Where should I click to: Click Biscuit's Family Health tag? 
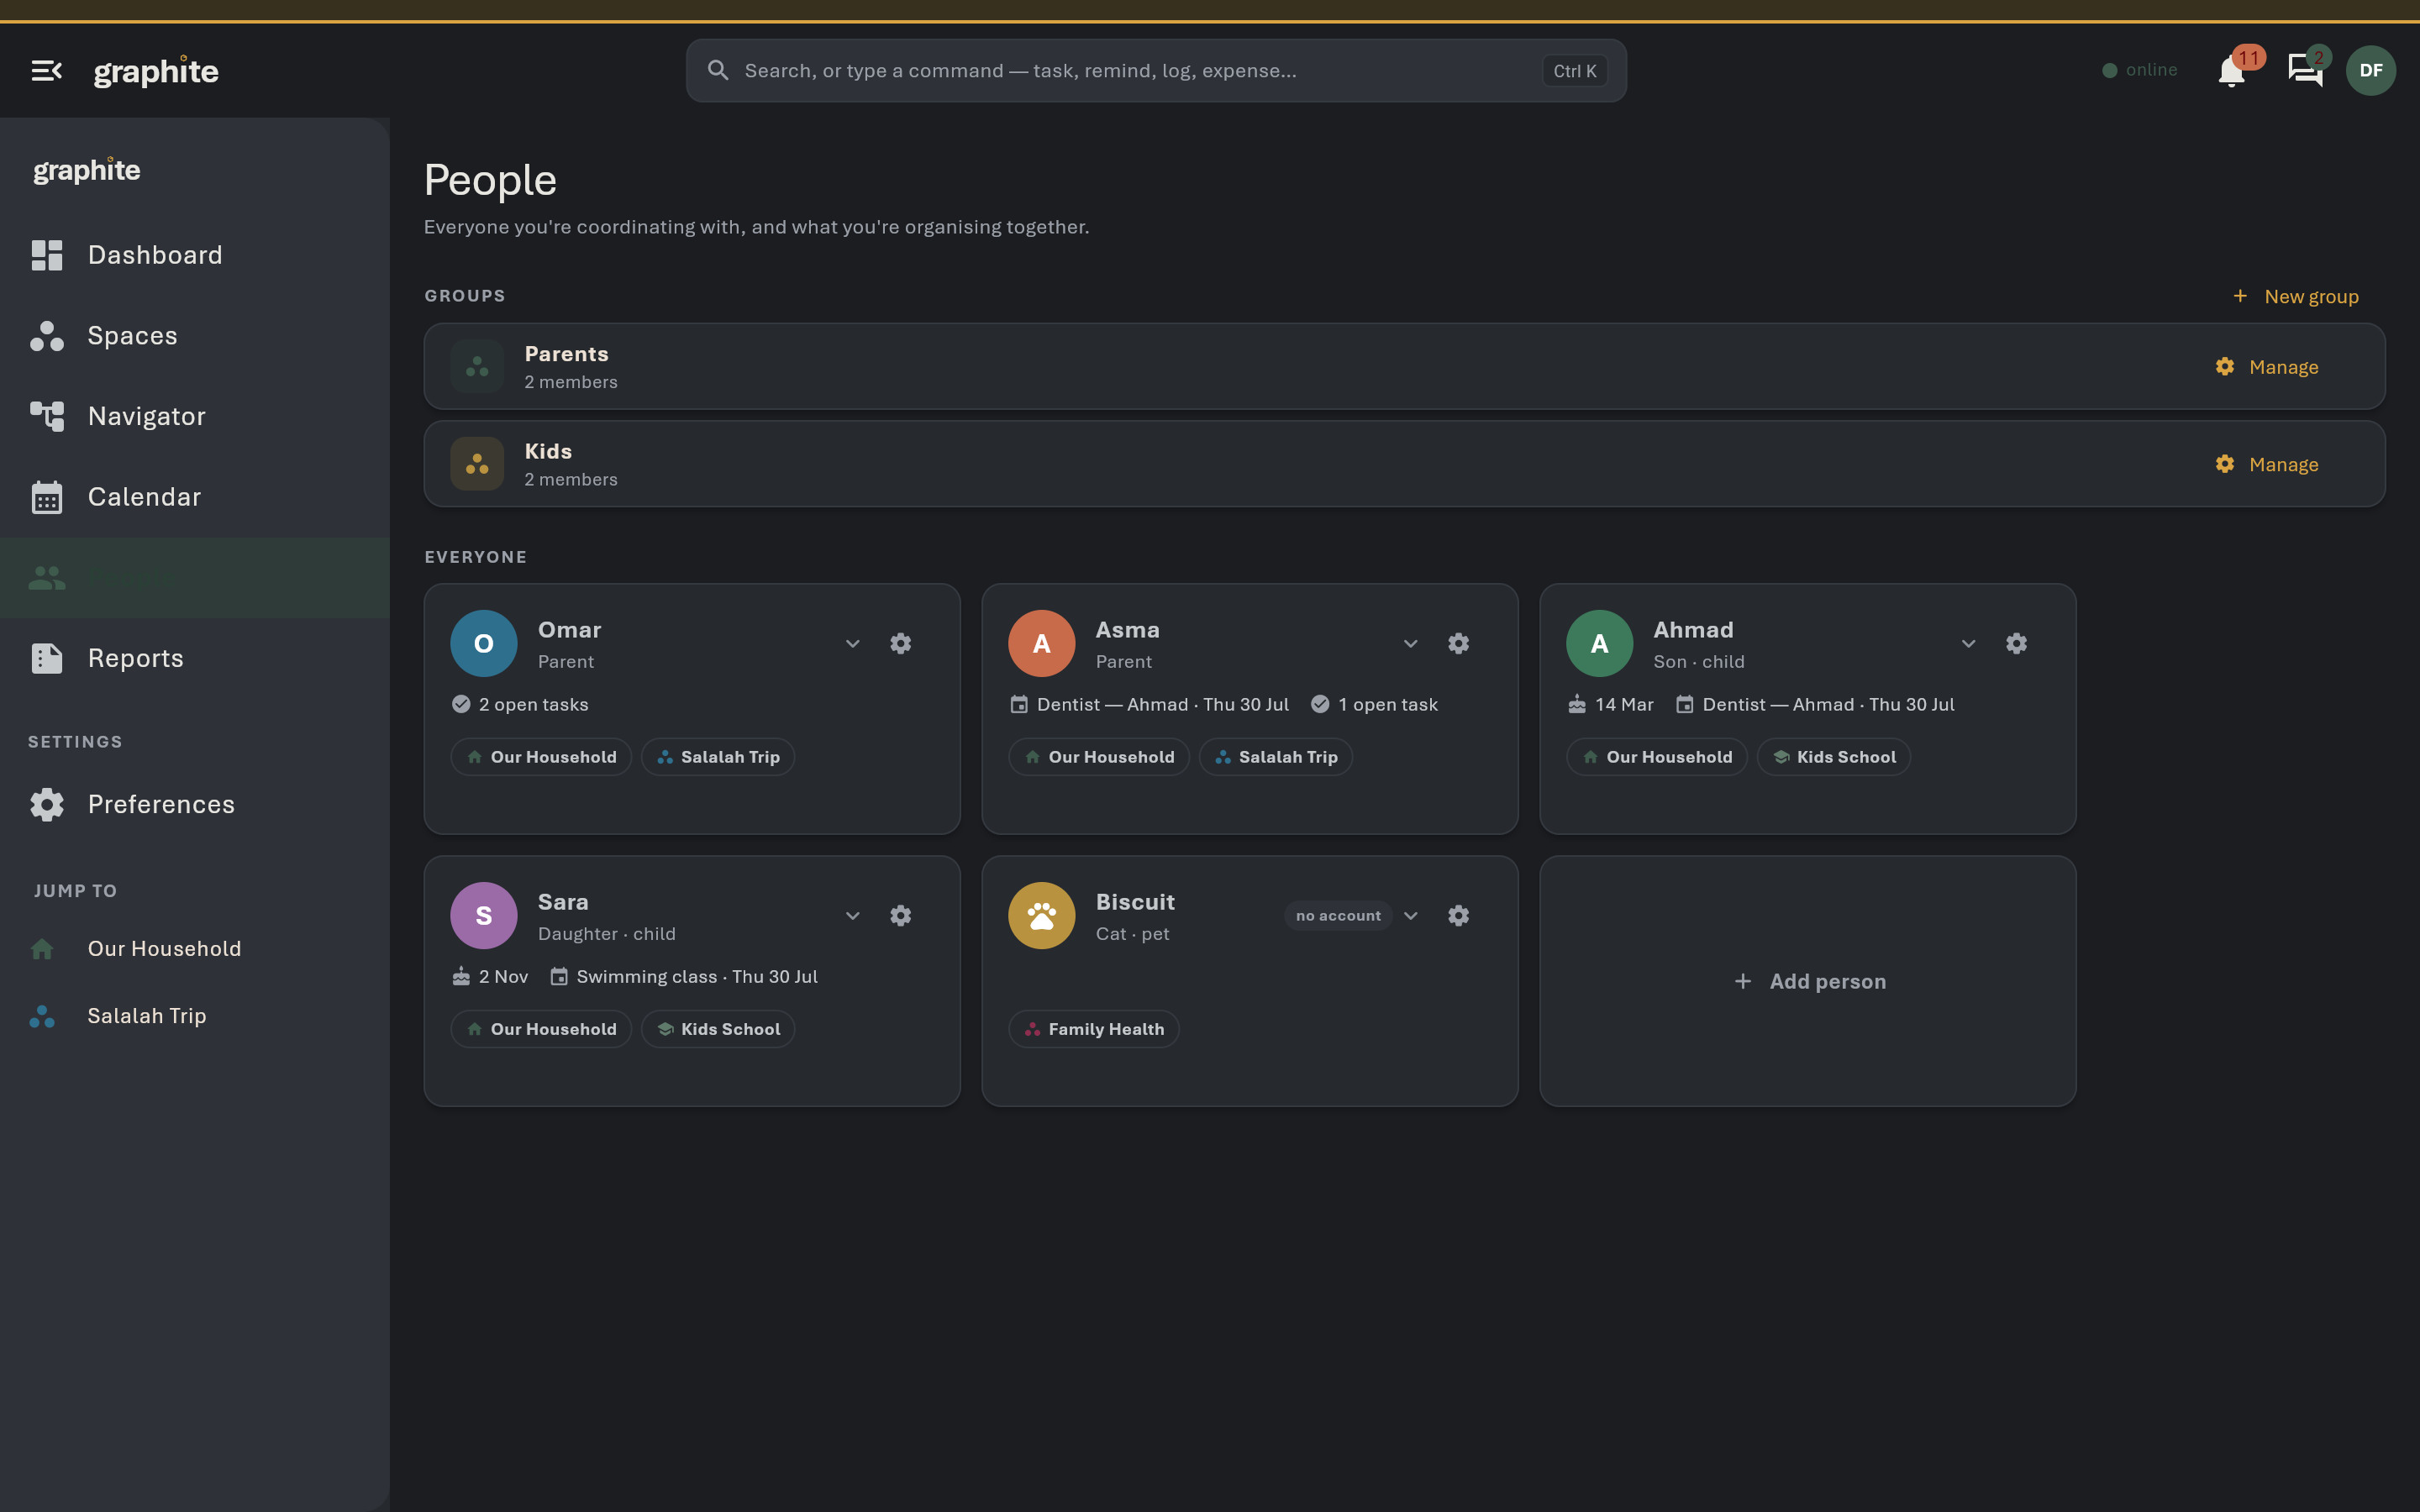click(x=1094, y=1029)
